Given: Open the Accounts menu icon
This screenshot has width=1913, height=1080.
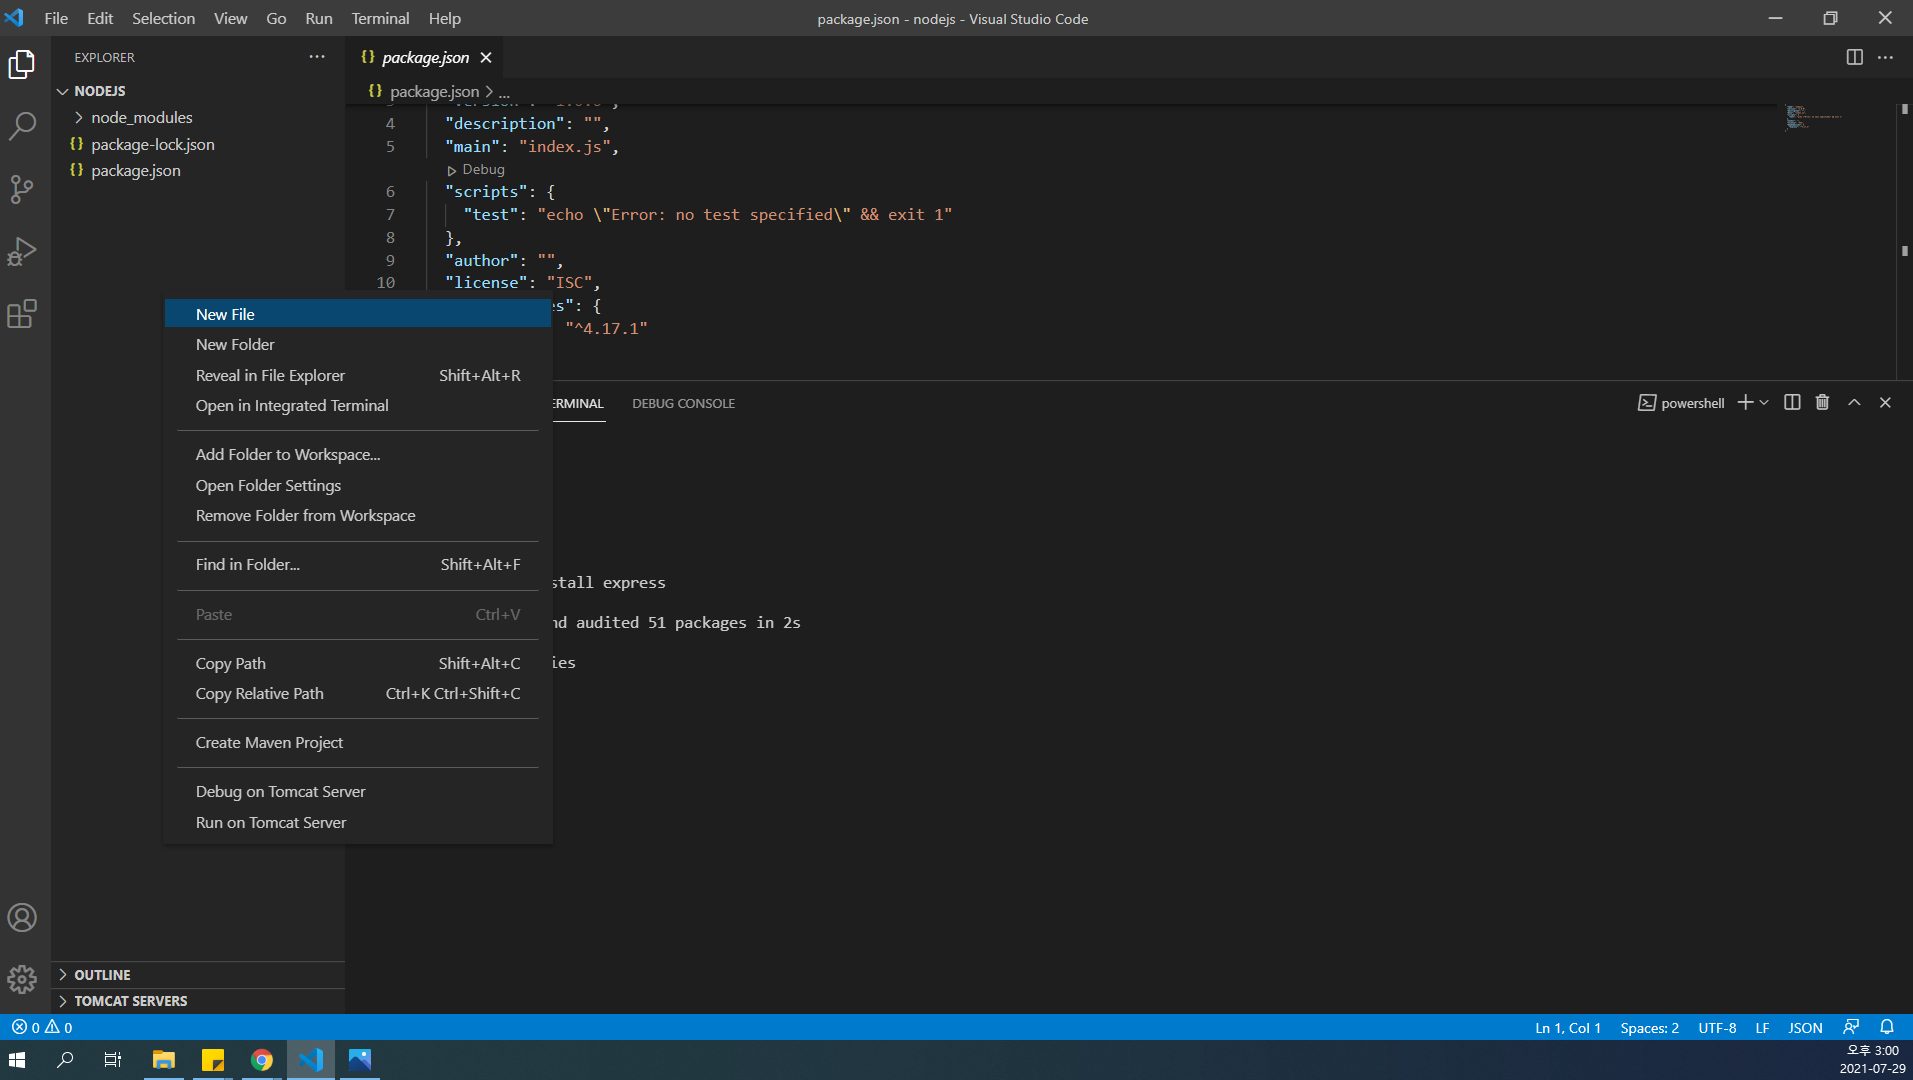Looking at the screenshot, I should [22, 917].
